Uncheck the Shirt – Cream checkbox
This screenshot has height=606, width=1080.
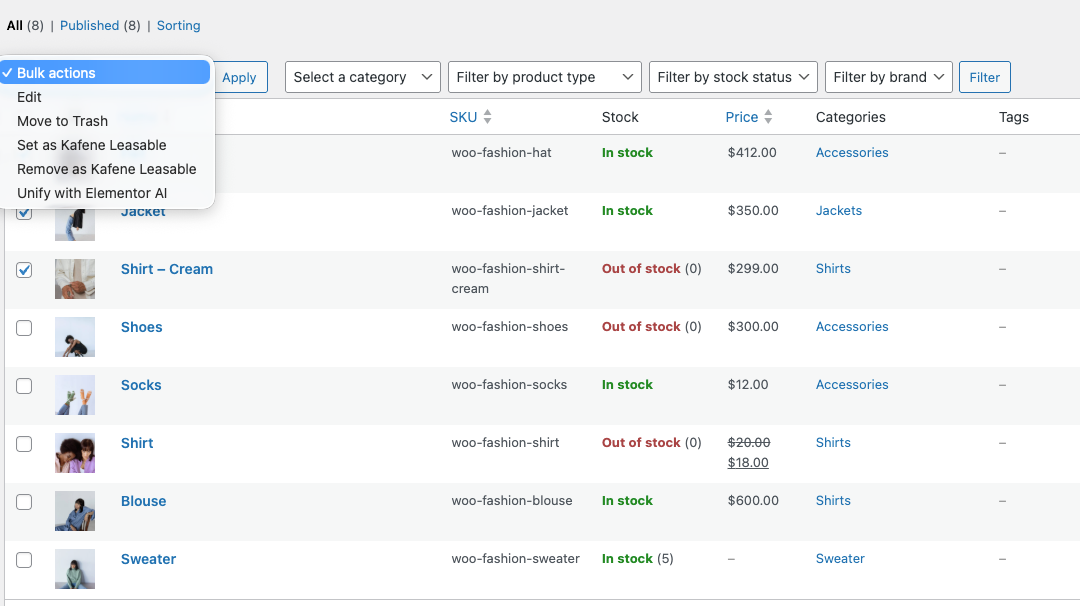[24, 270]
